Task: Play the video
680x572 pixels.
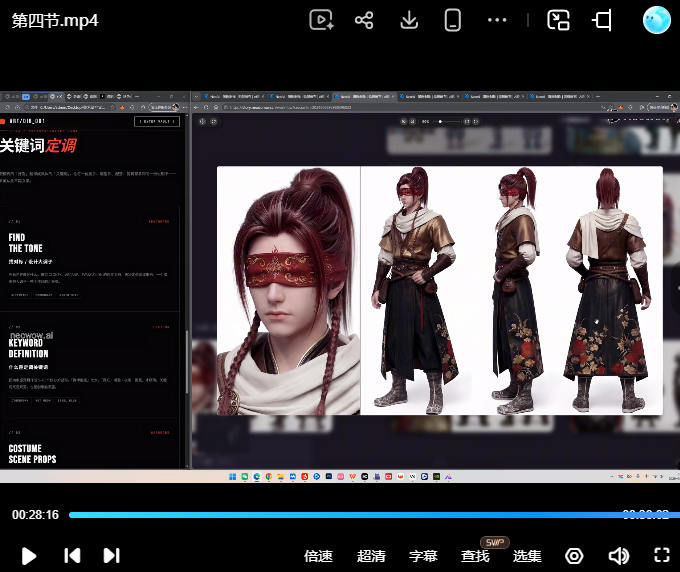Action: click(29, 556)
